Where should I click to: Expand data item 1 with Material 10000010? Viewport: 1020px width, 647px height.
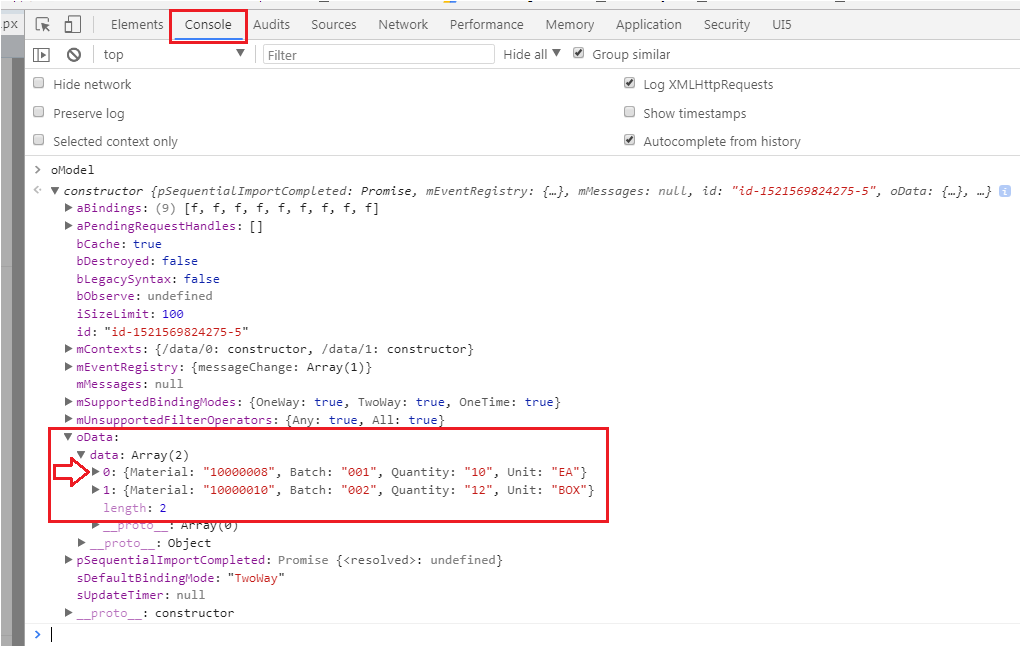click(x=96, y=490)
